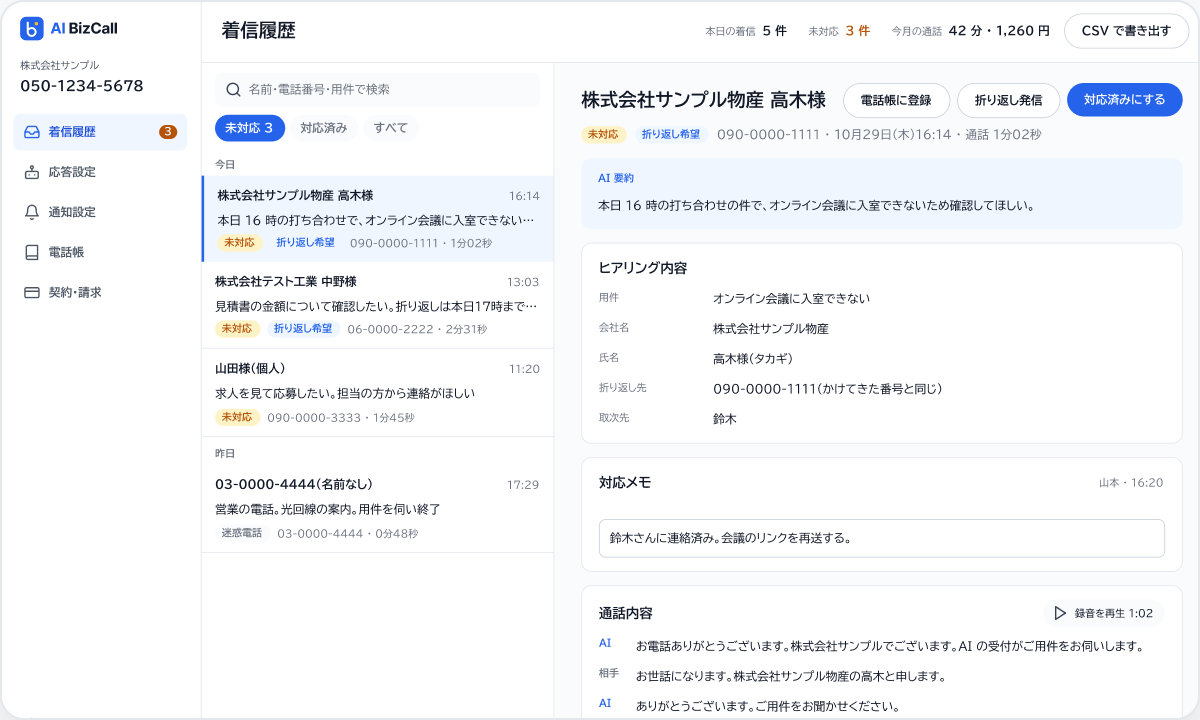Open call from 山田様(個人)
Viewport: 1200px width, 720px height.
click(x=377, y=393)
